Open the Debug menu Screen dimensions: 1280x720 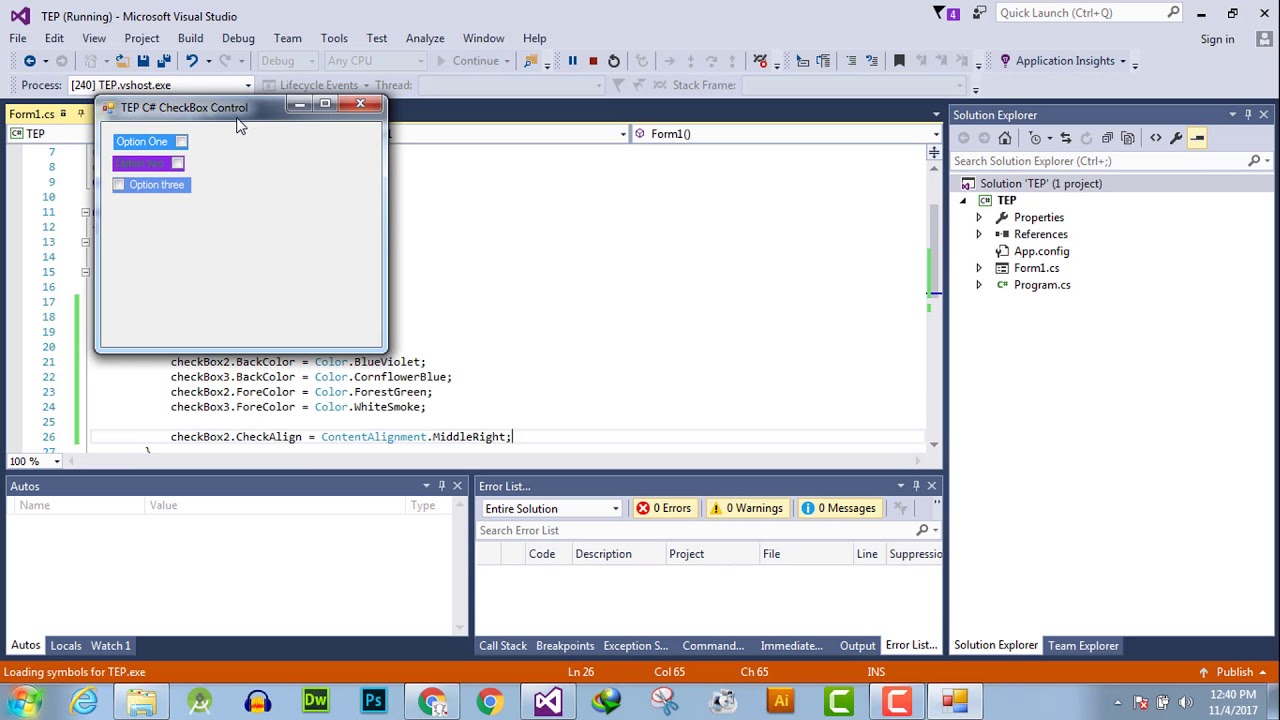(x=238, y=38)
